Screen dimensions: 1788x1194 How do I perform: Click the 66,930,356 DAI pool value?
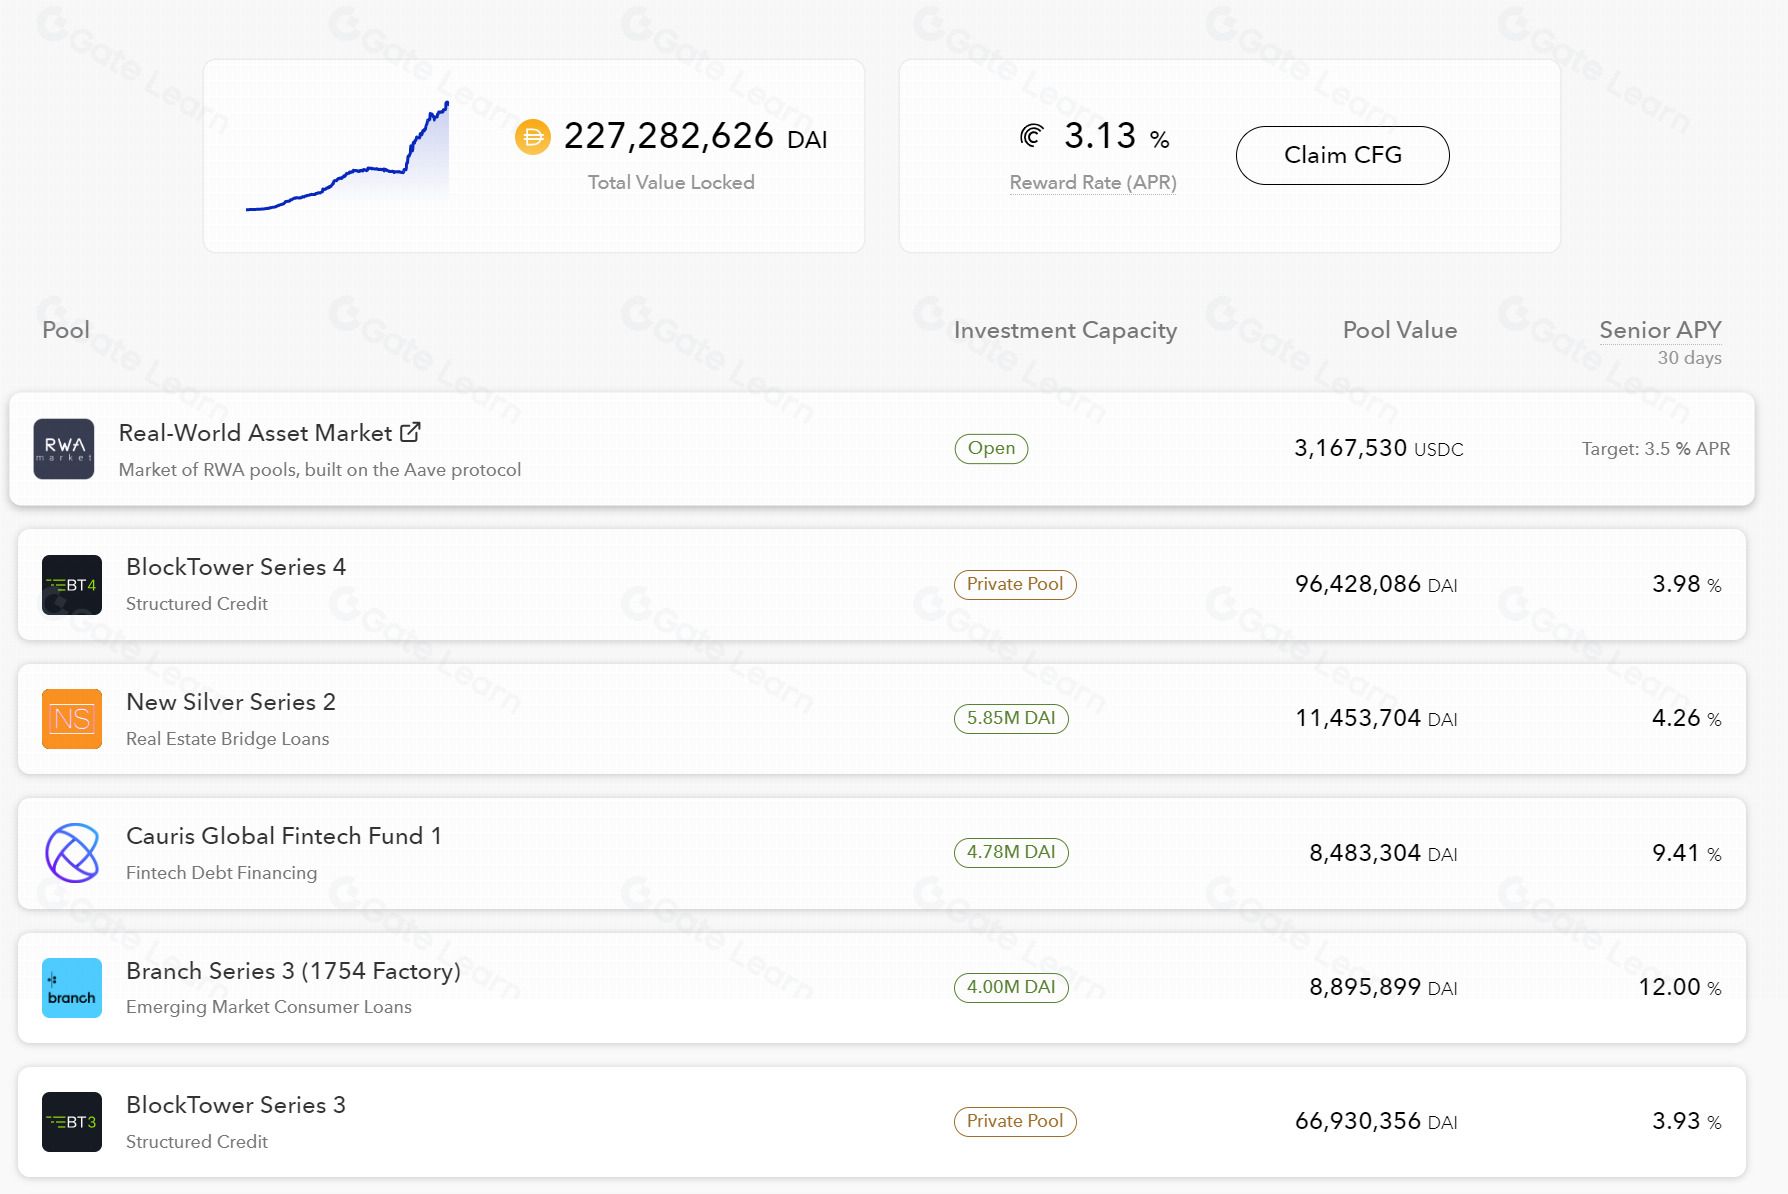tap(1376, 1121)
